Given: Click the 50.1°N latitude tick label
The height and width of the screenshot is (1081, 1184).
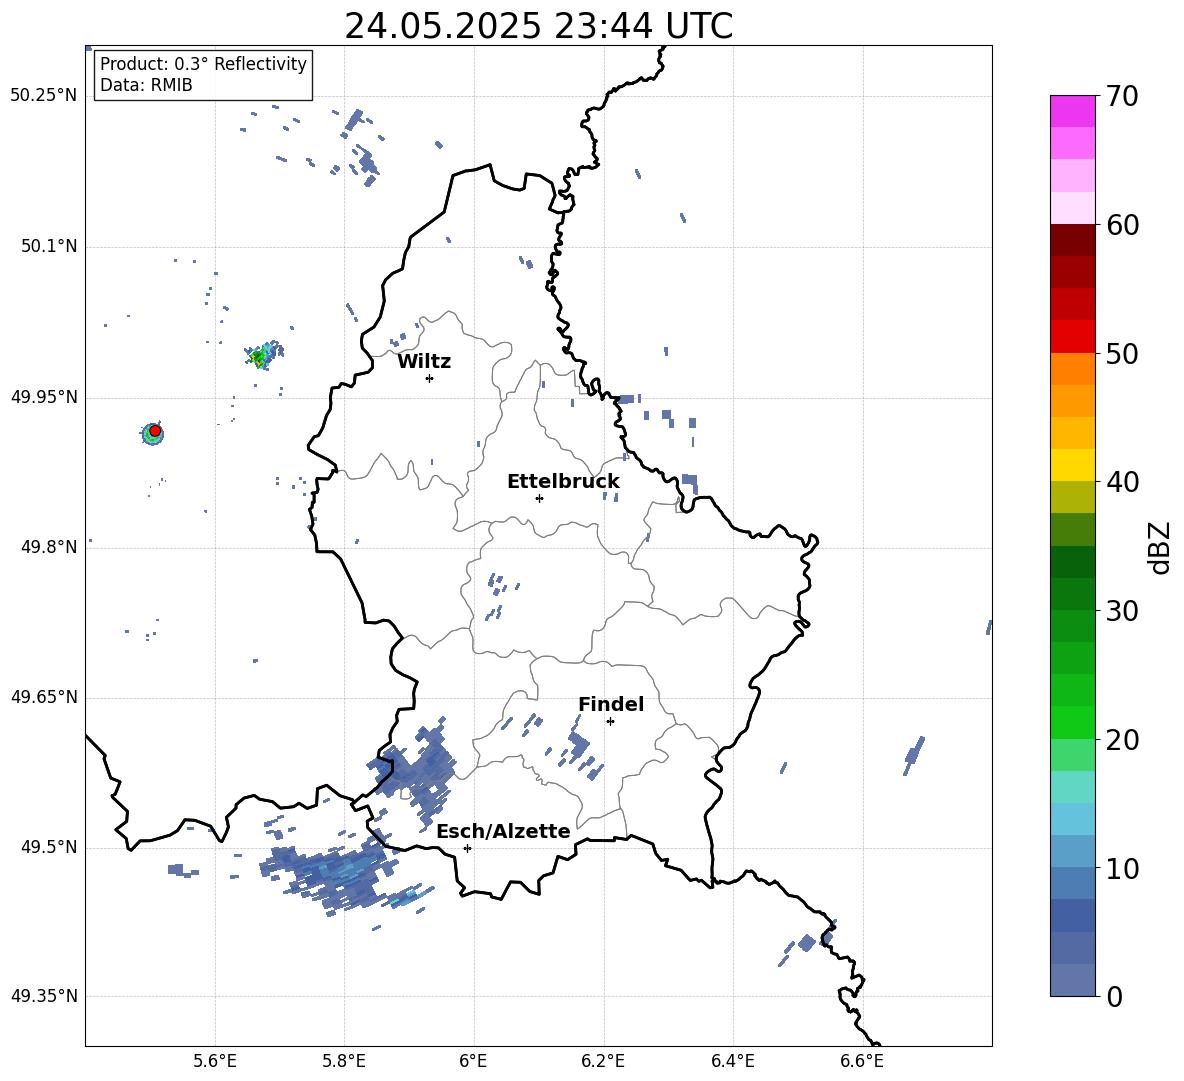Looking at the screenshot, I should pyautogui.click(x=48, y=246).
